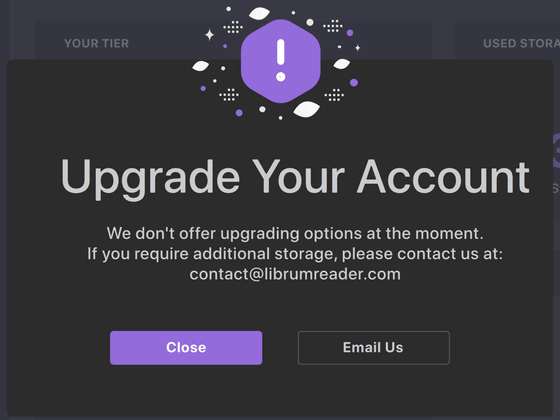The height and width of the screenshot is (420, 560).
Task: Click the small sparkle right of hexagon
Action: pos(358,48)
